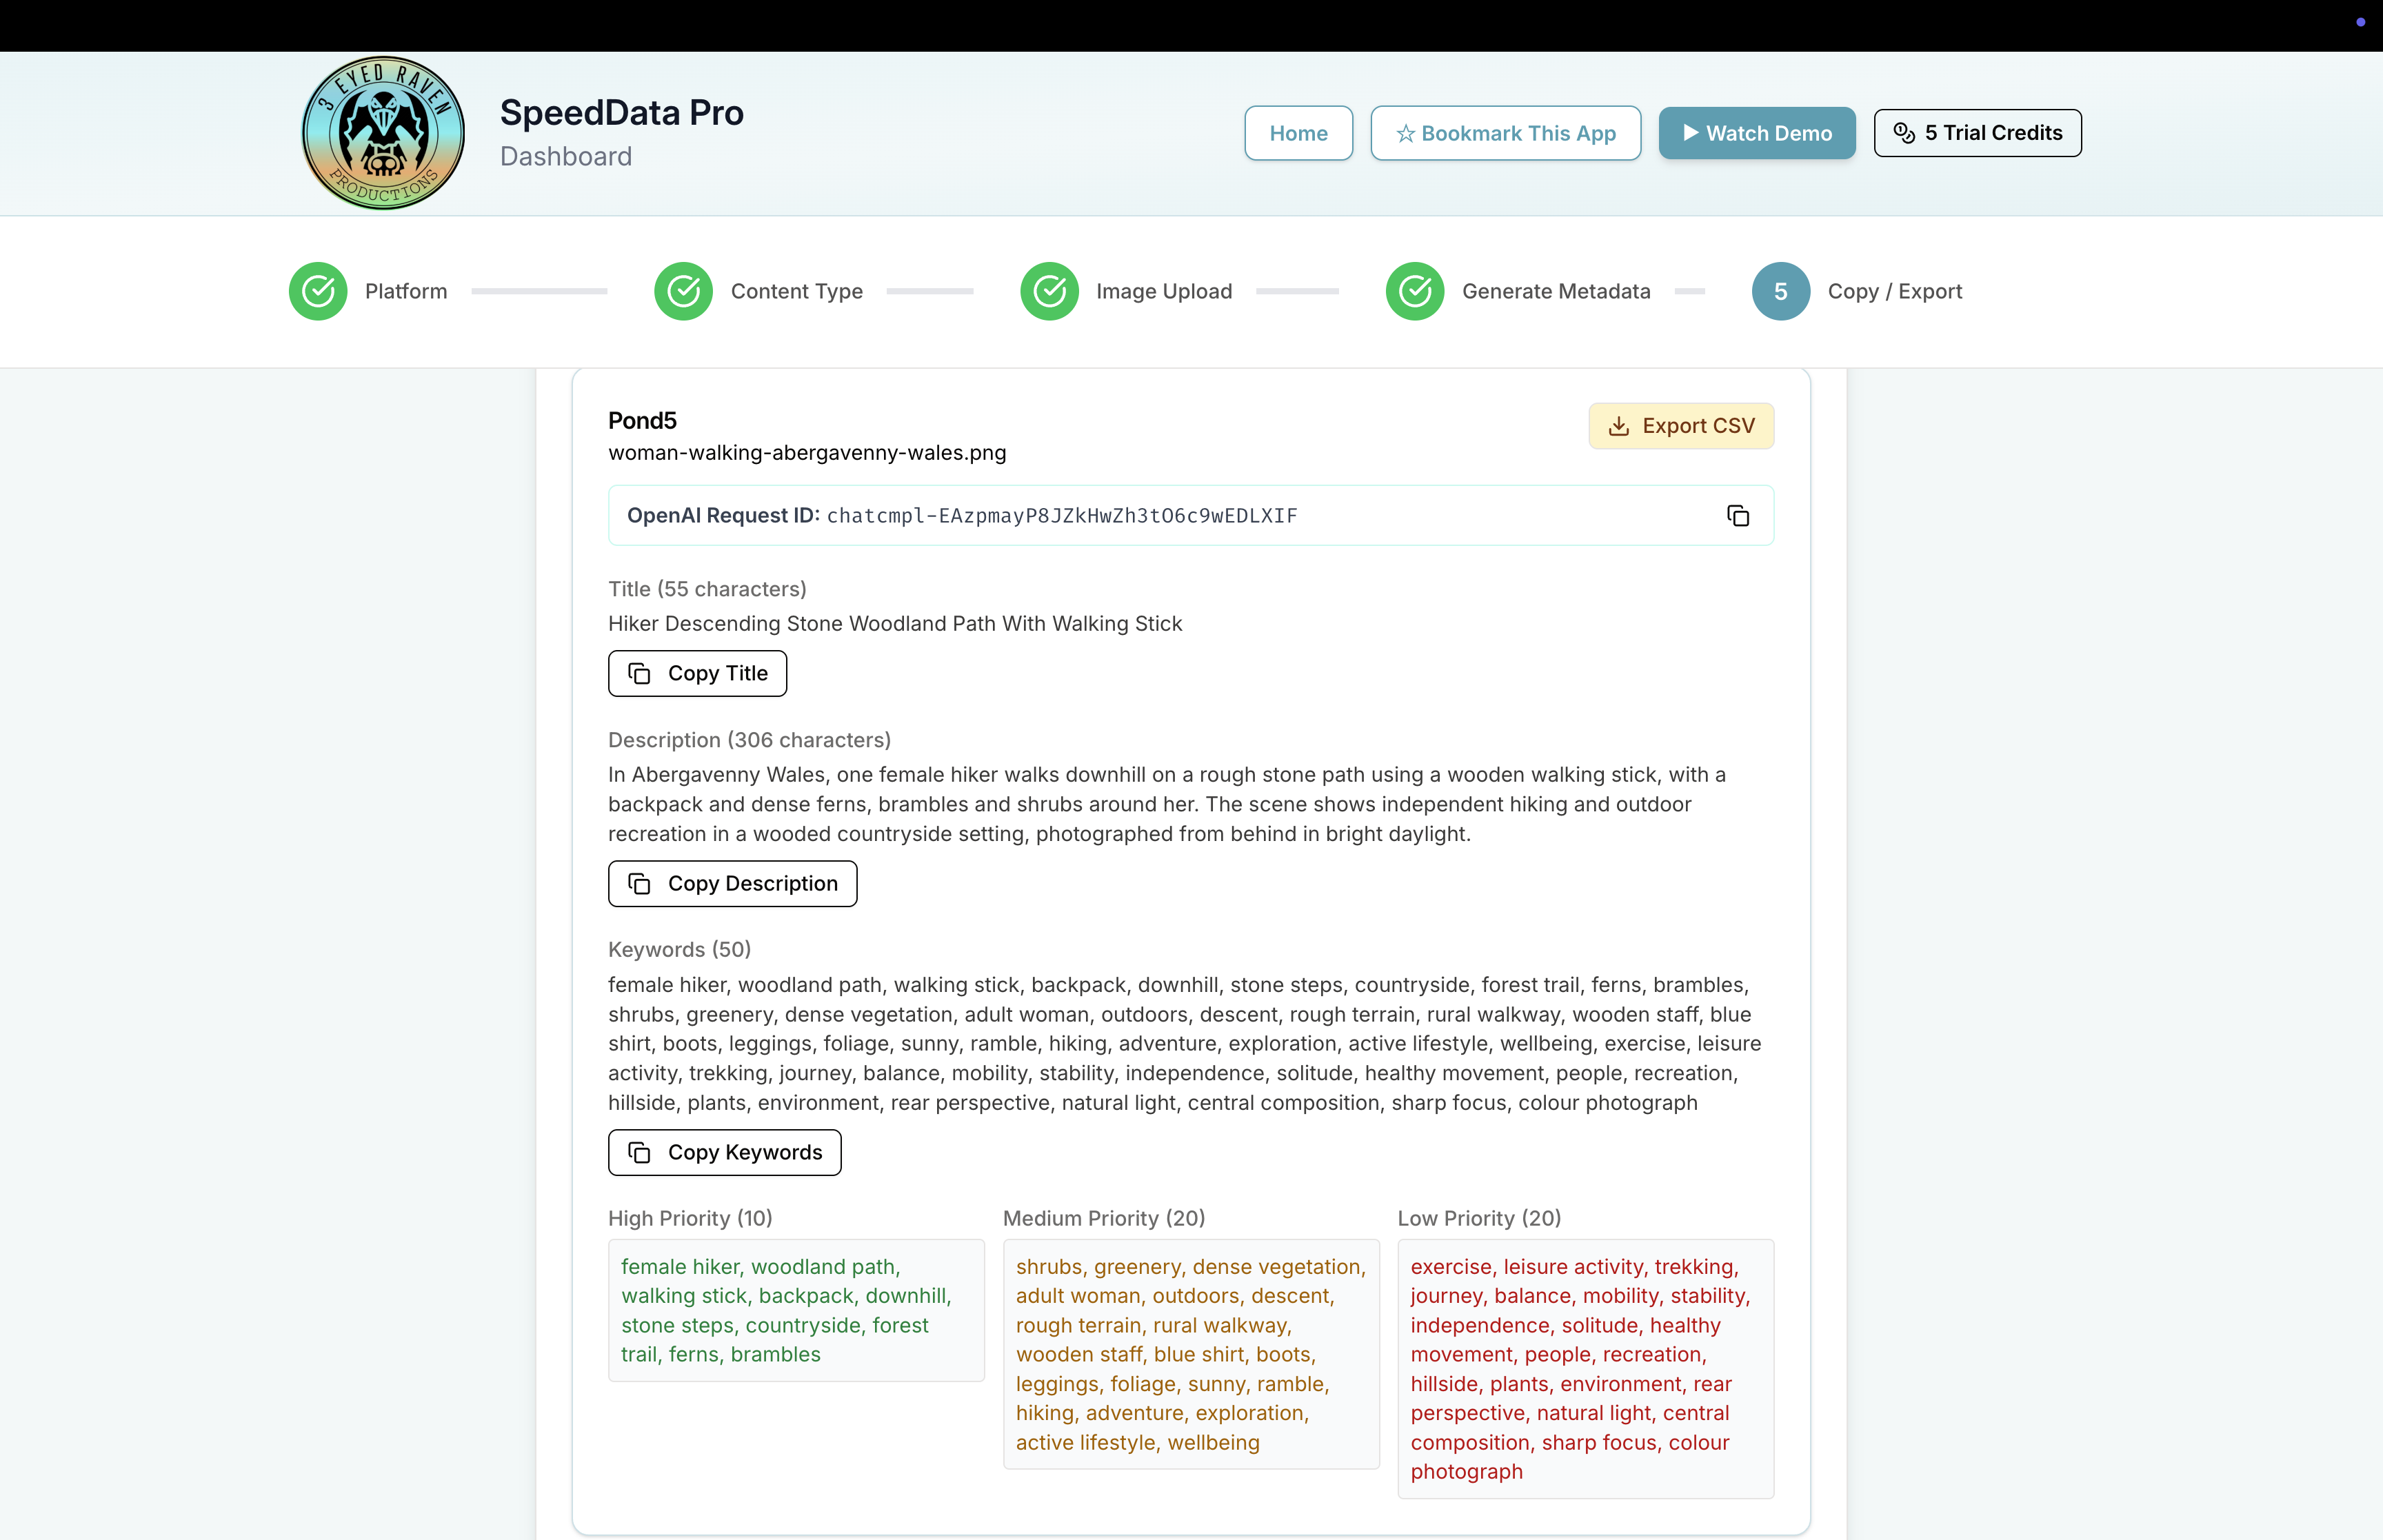The width and height of the screenshot is (2383, 1540).
Task: Click the Pond5 platform name
Action: pyautogui.click(x=642, y=421)
